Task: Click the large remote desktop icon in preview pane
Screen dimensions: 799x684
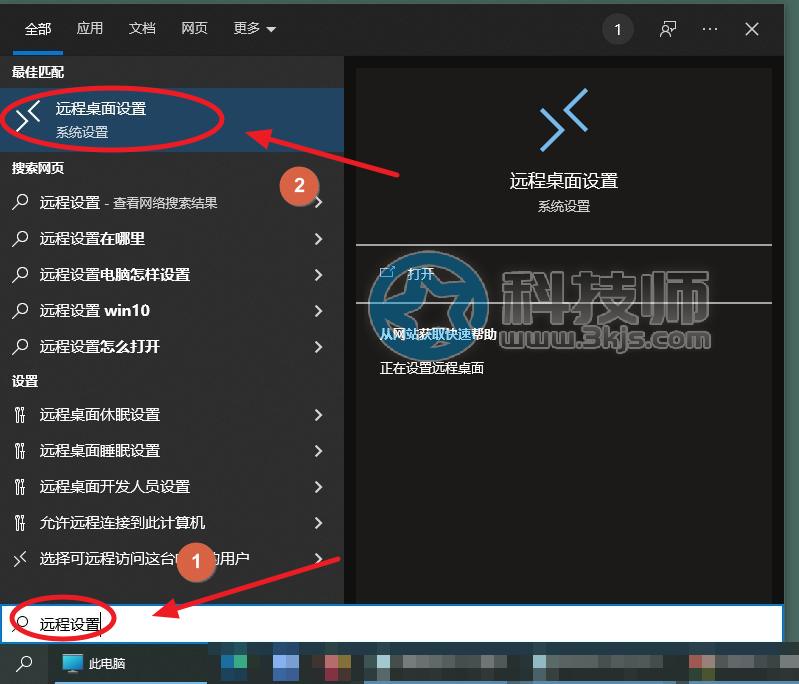Action: 564,120
